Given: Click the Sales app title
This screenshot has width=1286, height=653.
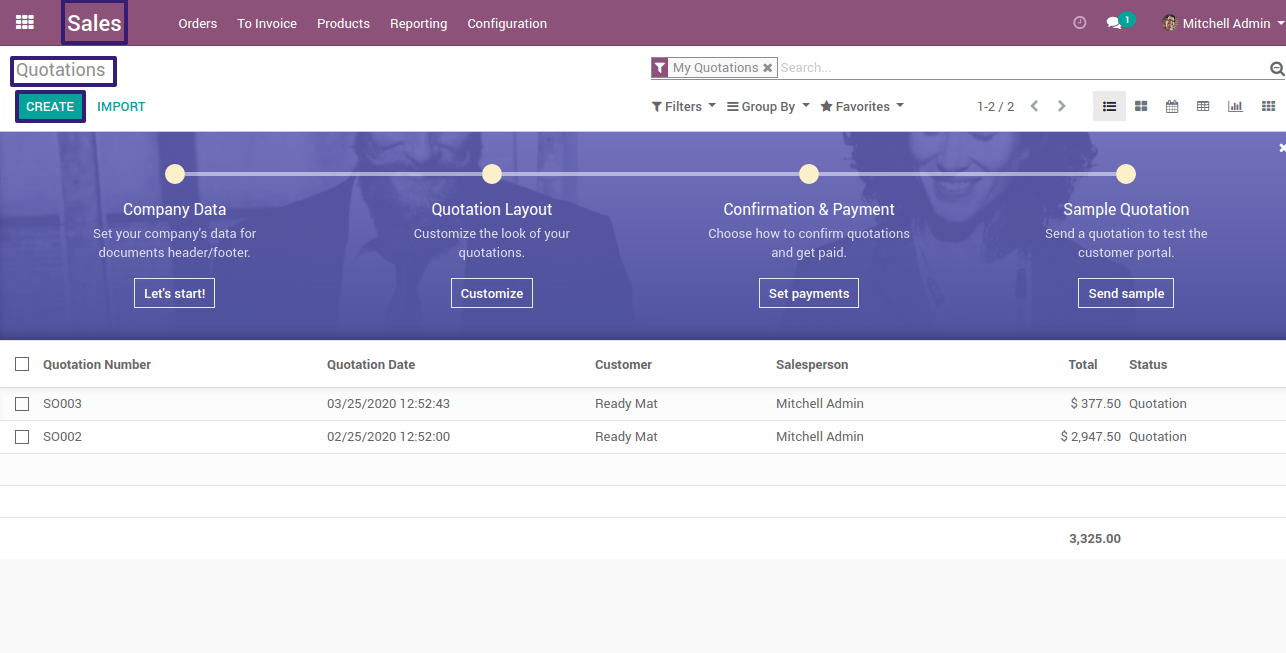Looking at the screenshot, I should pyautogui.click(x=94, y=23).
